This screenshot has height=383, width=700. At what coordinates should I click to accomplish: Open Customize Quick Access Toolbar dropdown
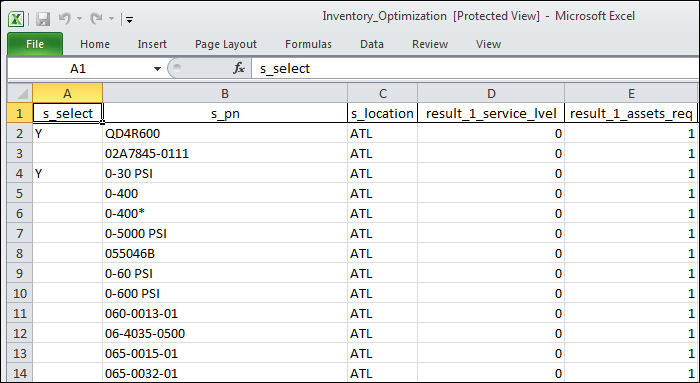coord(129,19)
